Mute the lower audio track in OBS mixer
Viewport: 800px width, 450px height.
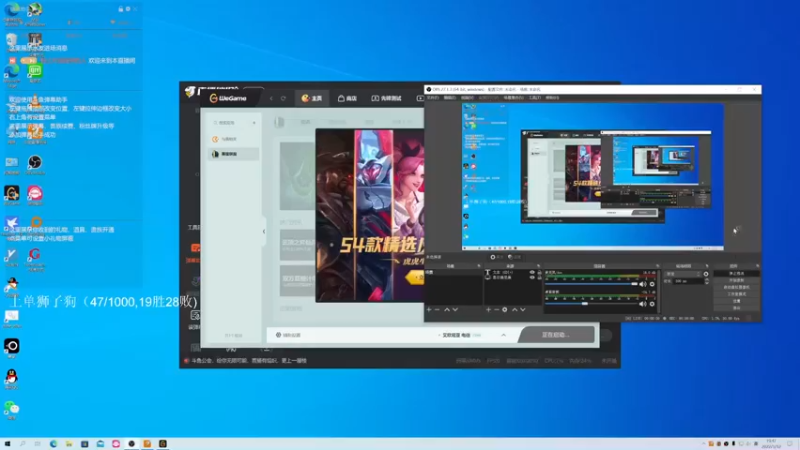coord(643,304)
